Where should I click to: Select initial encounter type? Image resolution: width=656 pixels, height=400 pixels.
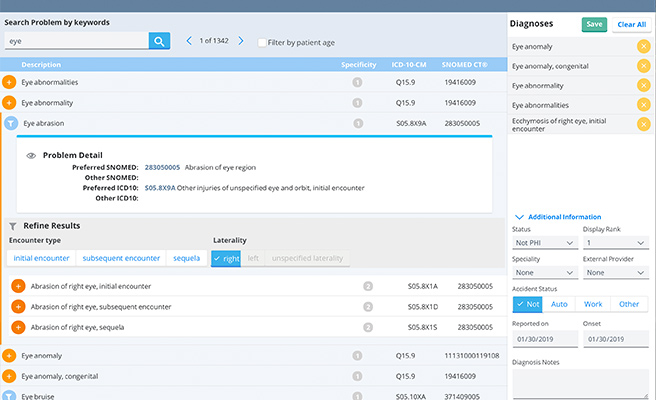[41, 258]
